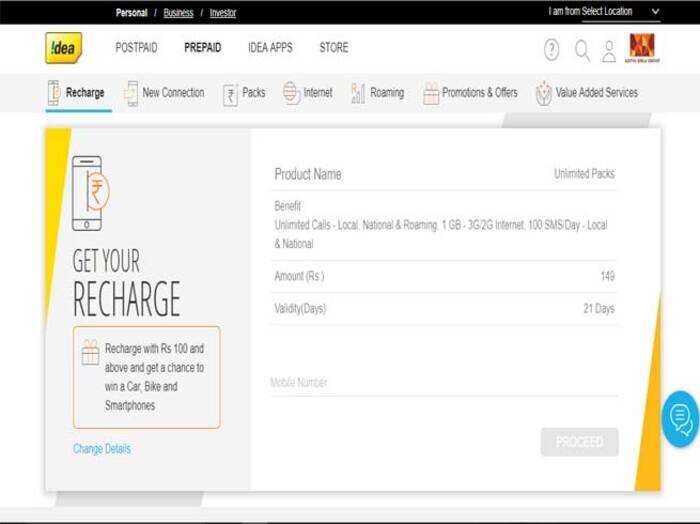
Task: Click the Aditya Birla Group logo
Action: (642, 48)
